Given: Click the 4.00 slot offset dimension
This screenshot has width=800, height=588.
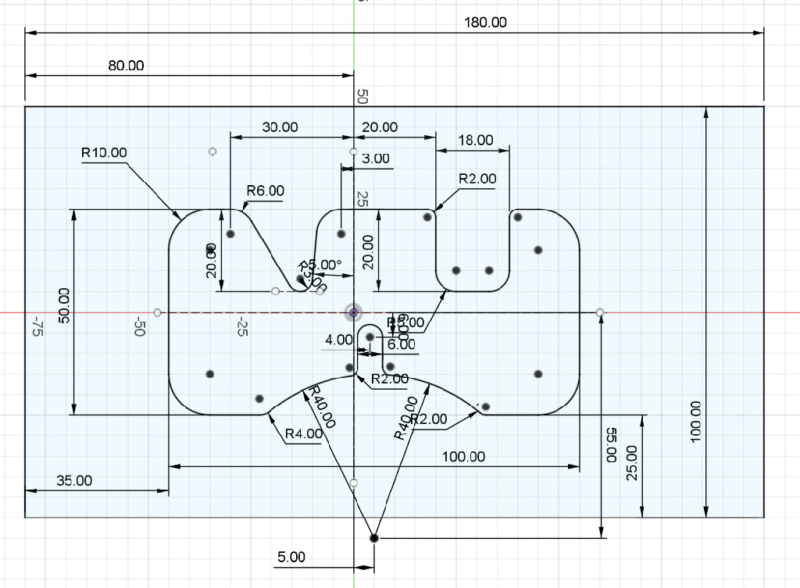Looking at the screenshot, I should tap(338, 340).
